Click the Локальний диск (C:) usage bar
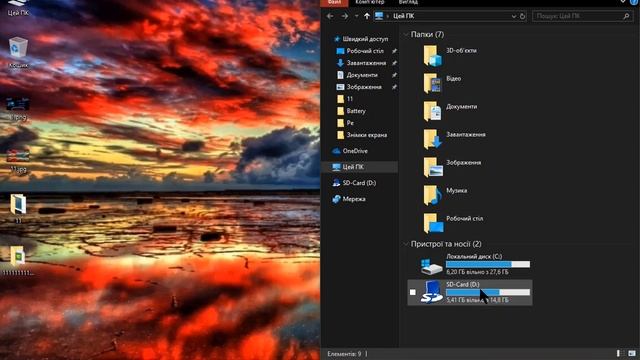This screenshot has width=640, height=360. point(488,264)
